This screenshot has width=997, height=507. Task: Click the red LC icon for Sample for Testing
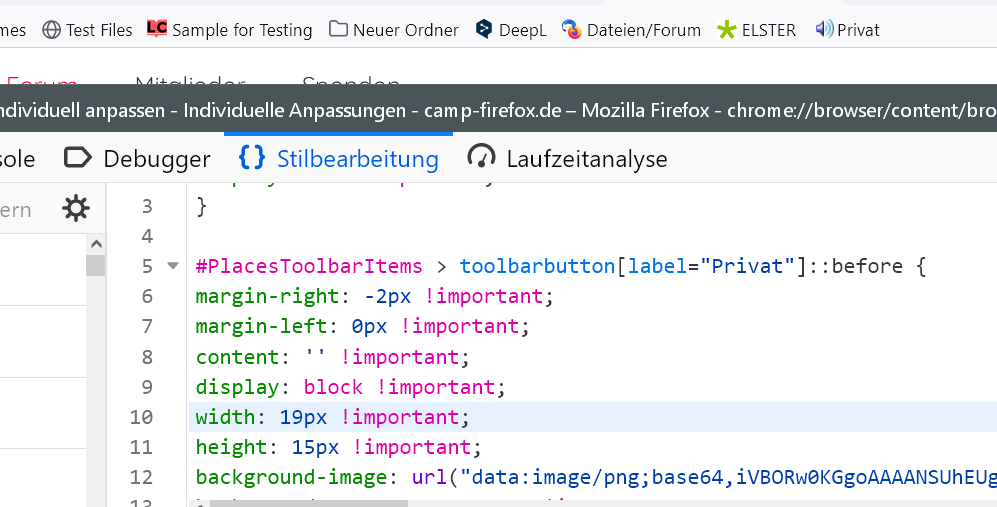pos(157,29)
